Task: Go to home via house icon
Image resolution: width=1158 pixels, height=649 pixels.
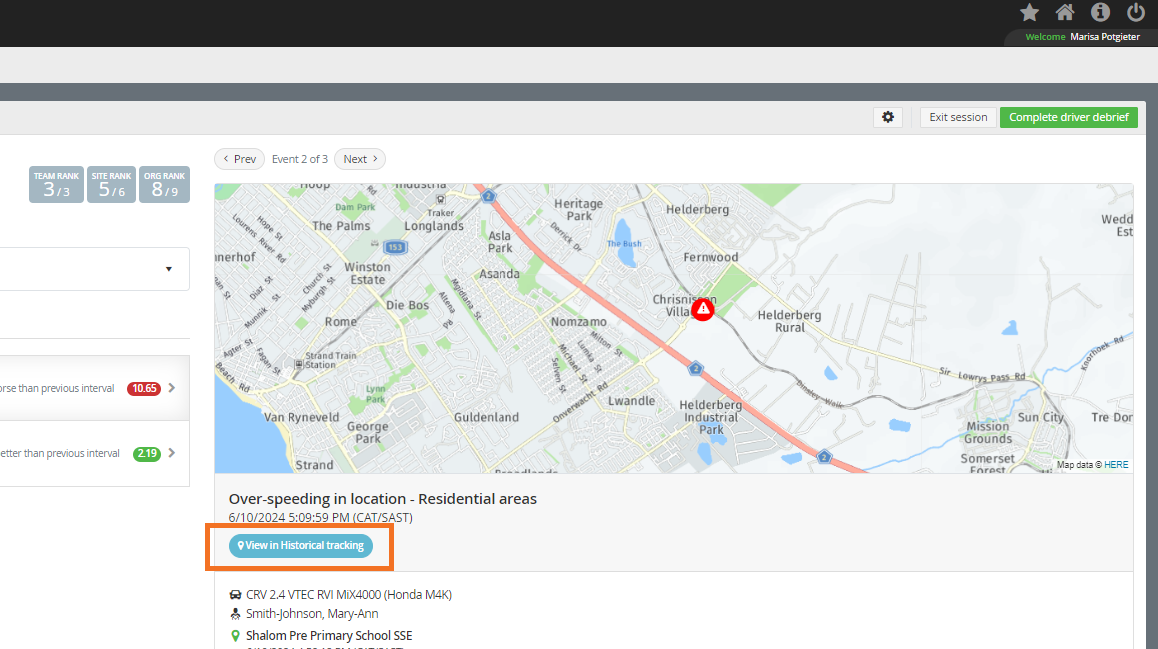Action: click(1065, 13)
